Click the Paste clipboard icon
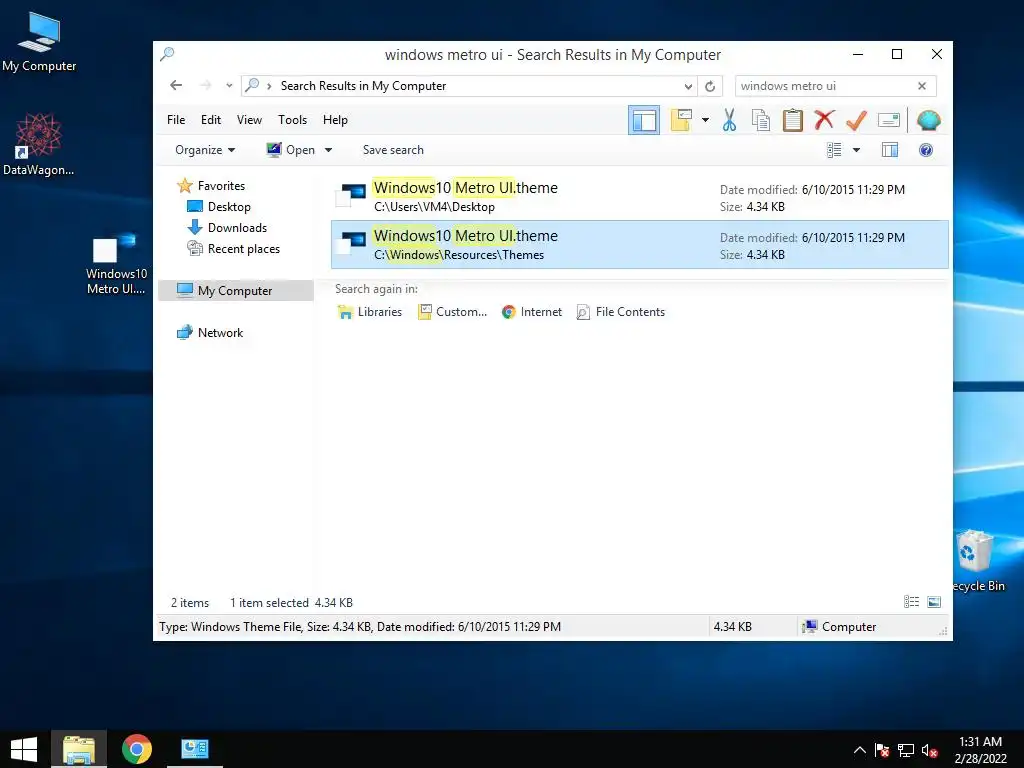The height and width of the screenshot is (768, 1024). [x=793, y=120]
